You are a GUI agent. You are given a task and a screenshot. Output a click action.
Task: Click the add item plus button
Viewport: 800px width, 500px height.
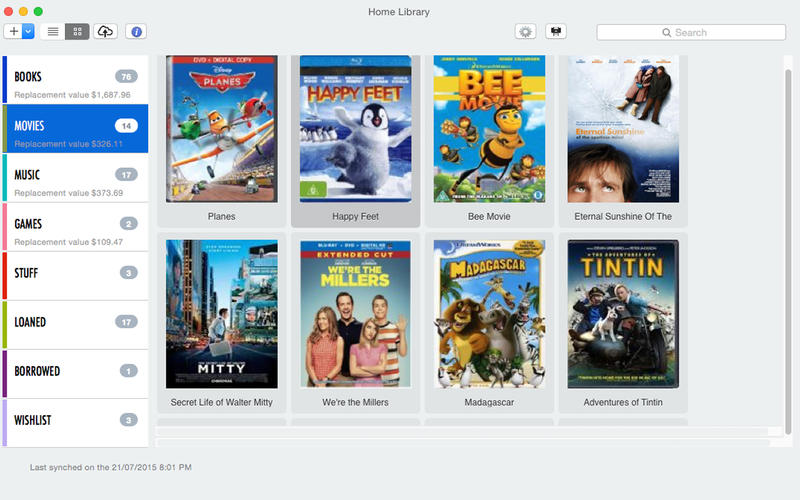coord(13,32)
